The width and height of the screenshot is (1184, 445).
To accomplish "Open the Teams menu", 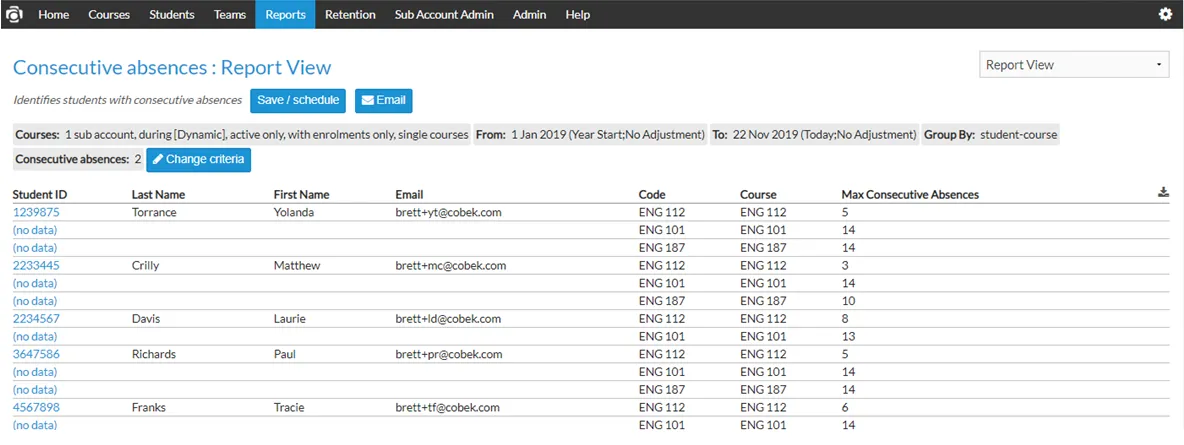I will 230,14.
